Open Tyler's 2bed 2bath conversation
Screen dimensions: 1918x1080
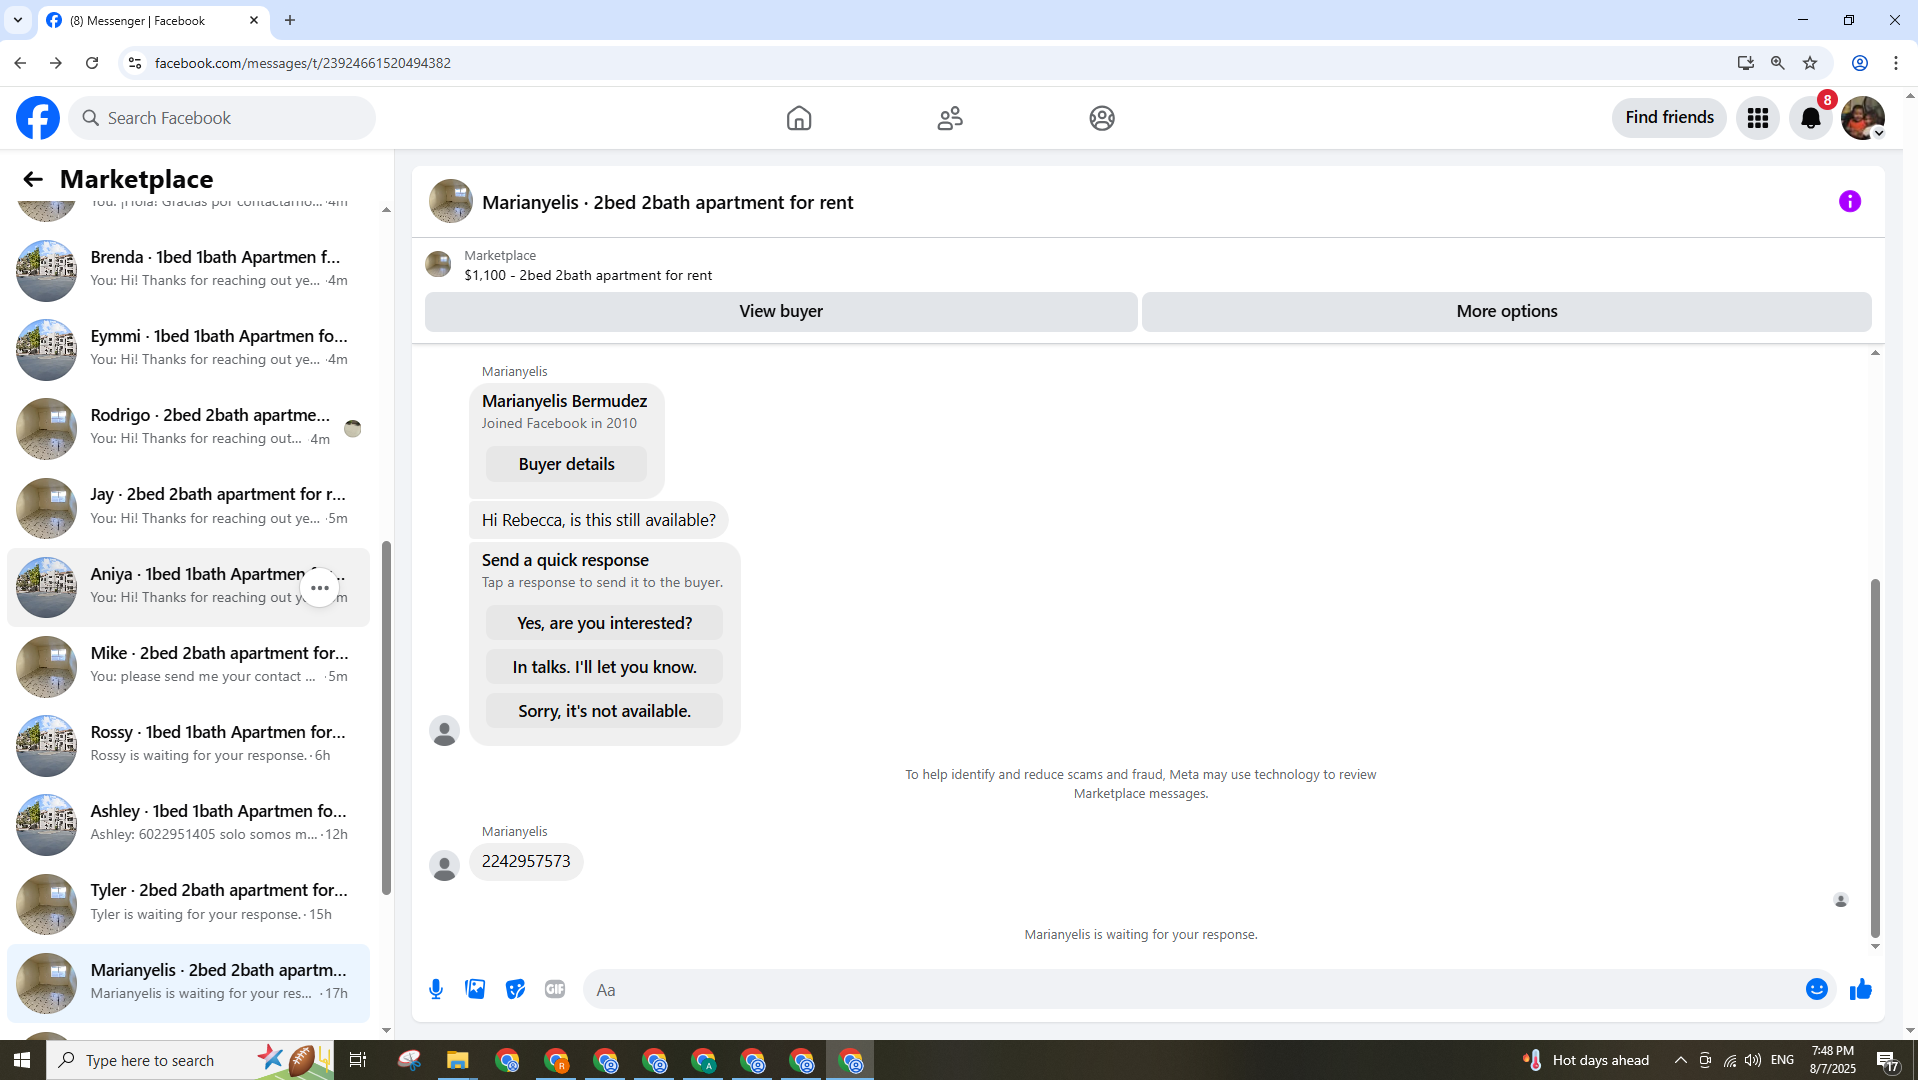(188, 903)
